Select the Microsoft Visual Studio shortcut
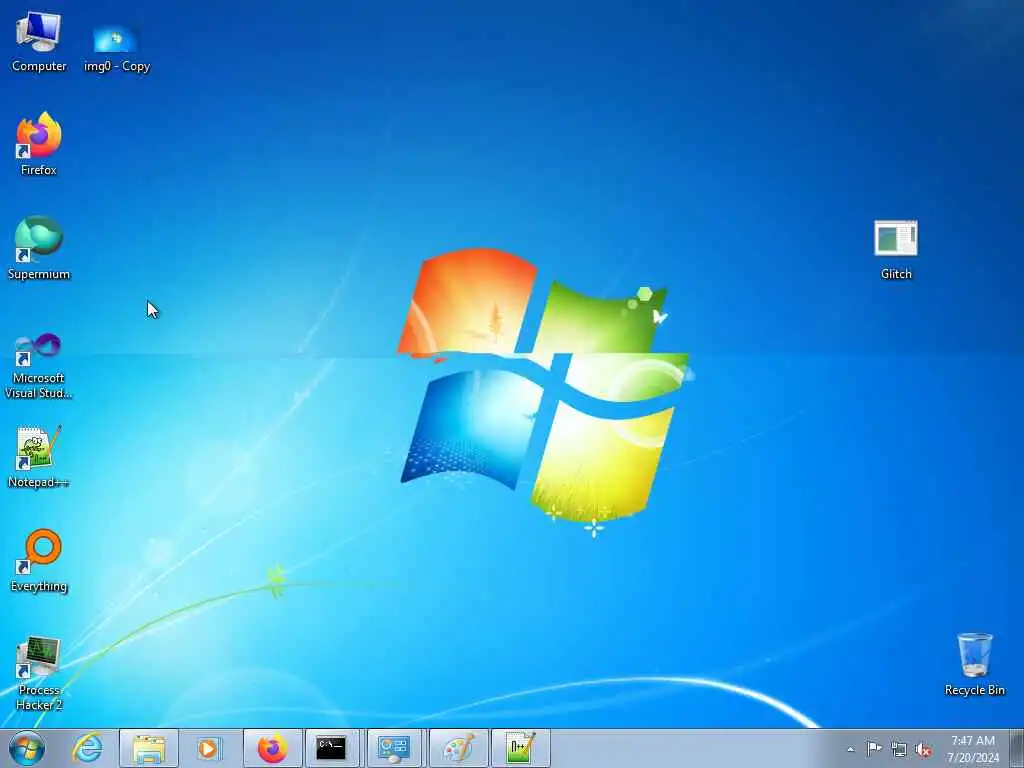The width and height of the screenshot is (1024, 768). [39, 366]
